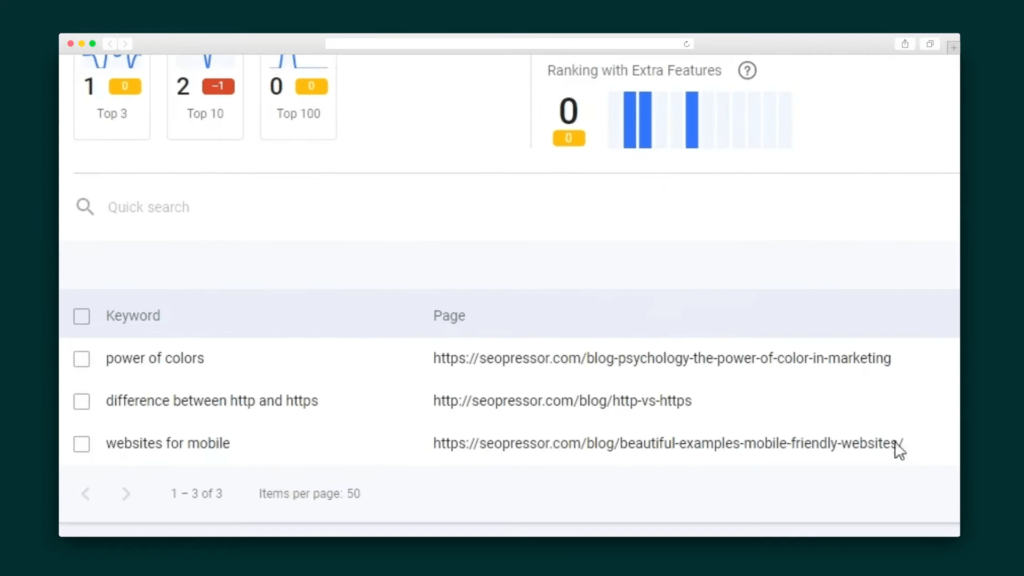Click the browser forward navigation arrow

point(125,44)
